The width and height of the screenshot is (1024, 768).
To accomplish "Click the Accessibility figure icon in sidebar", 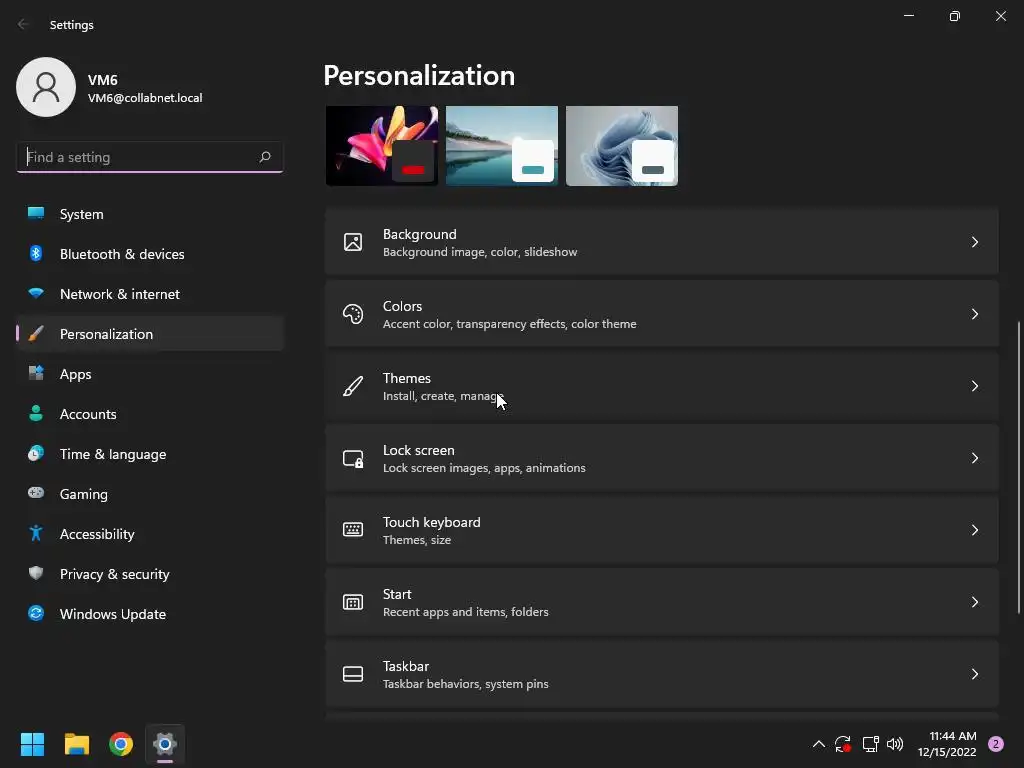I will click(36, 534).
